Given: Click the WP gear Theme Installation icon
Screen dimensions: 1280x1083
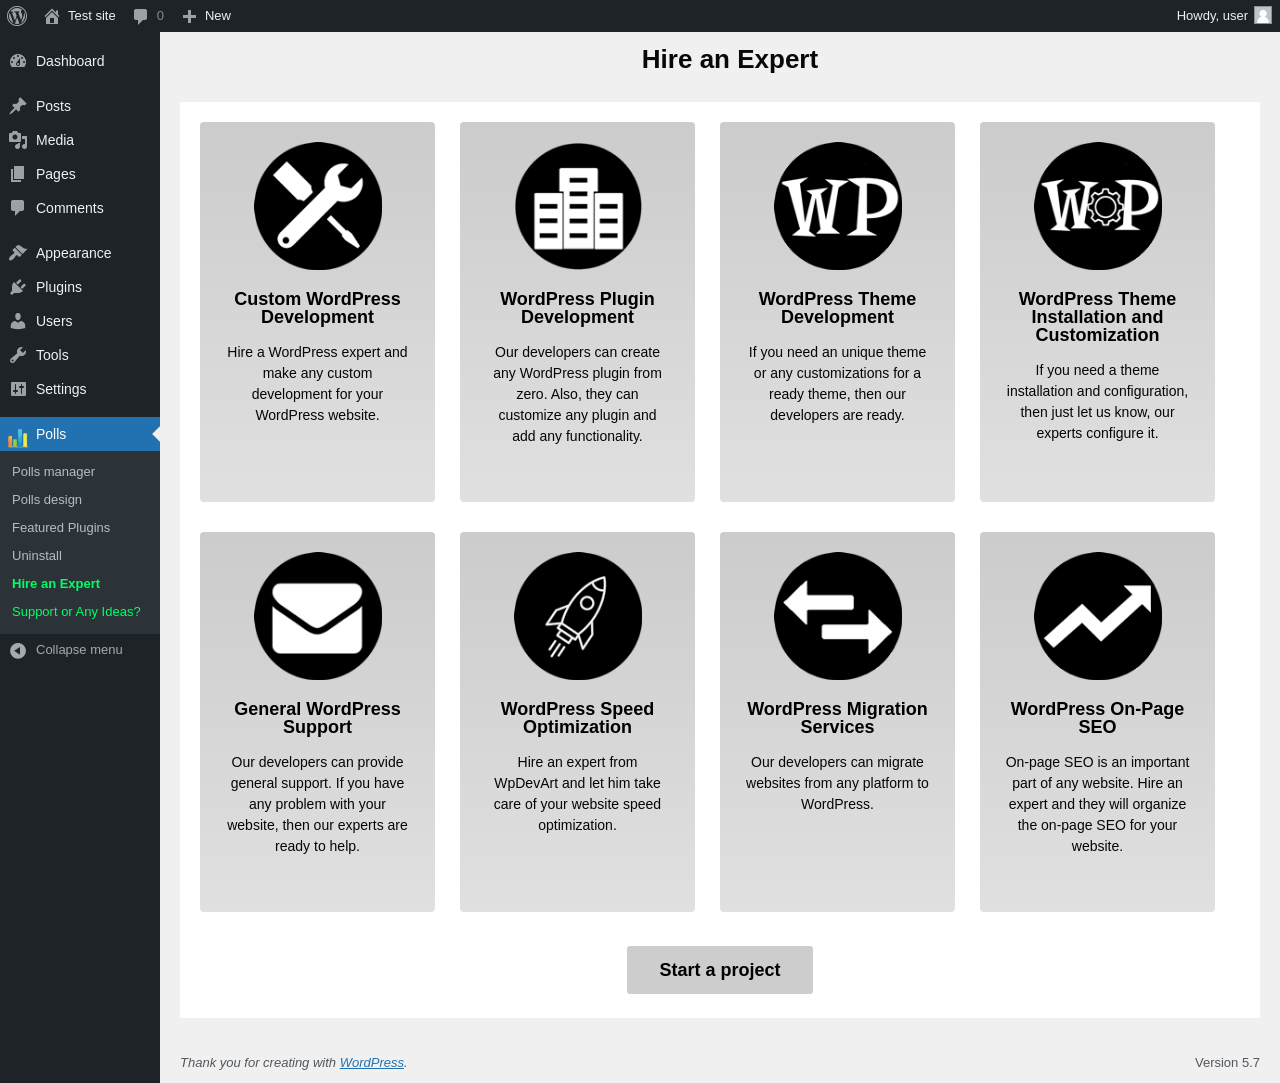Looking at the screenshot, I should (x=1098, y=206).
